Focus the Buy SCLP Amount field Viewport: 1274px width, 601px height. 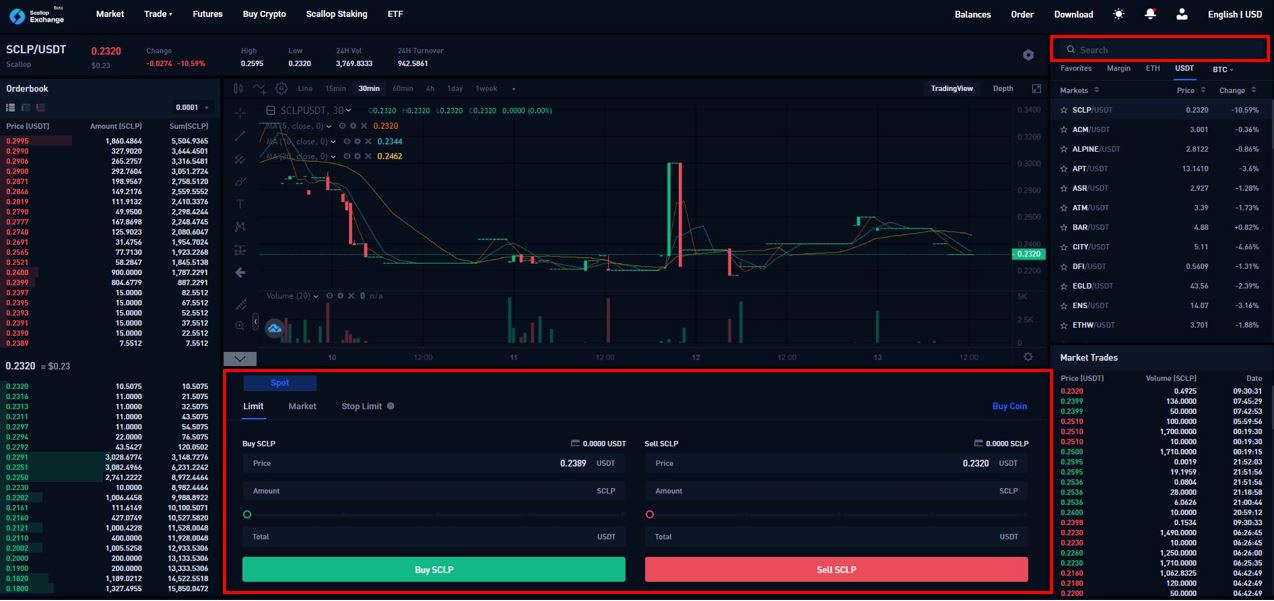coord(434,491)
